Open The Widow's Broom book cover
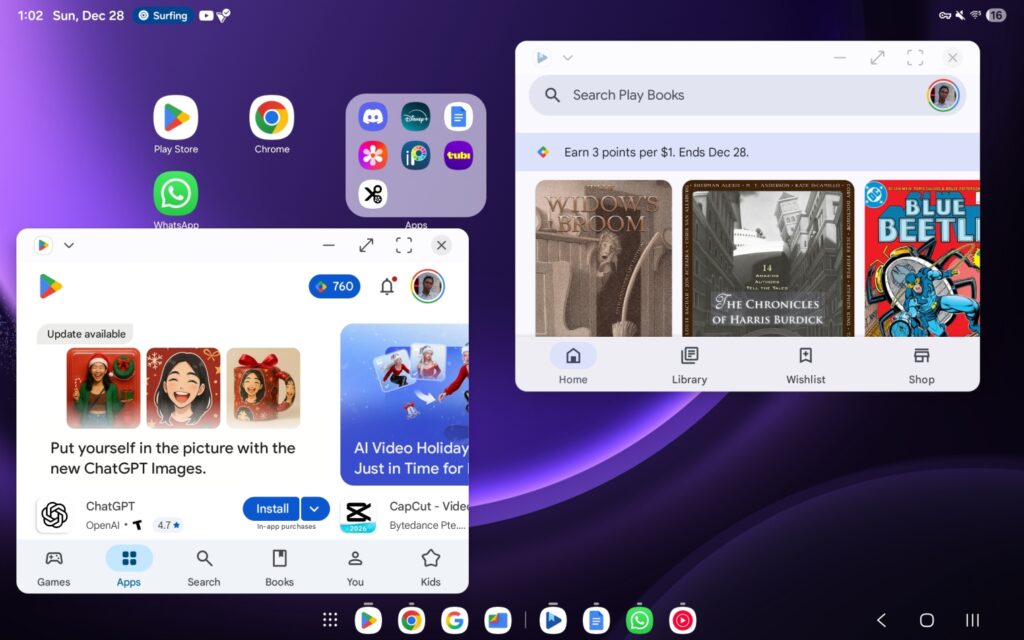The width and height of the screenshot is (1024, 640). click(604, 258)
